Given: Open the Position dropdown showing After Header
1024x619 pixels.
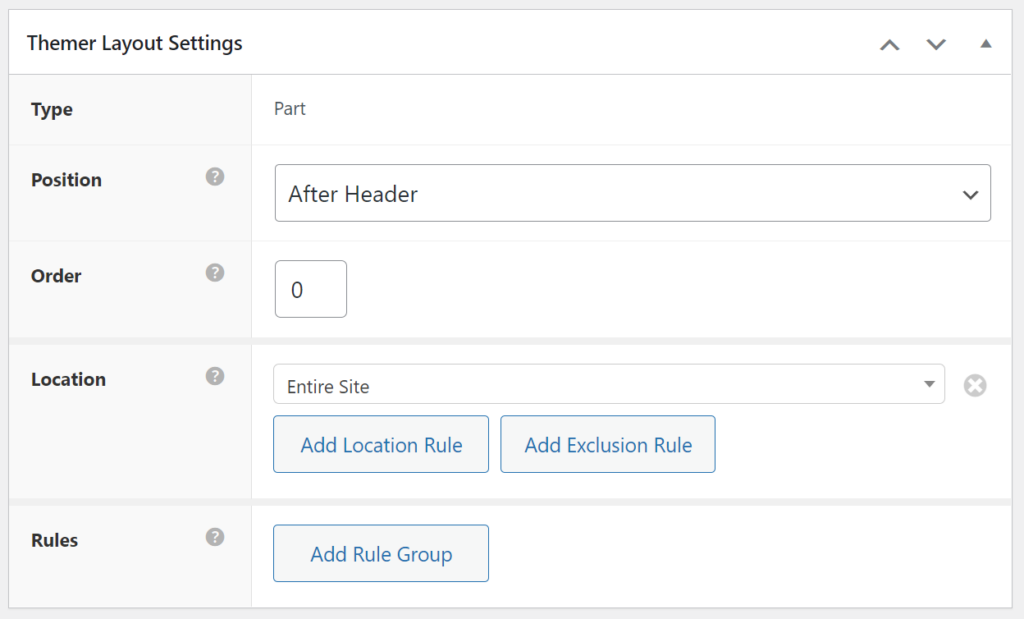Looking at the screenshot, I should click(632, 193).
